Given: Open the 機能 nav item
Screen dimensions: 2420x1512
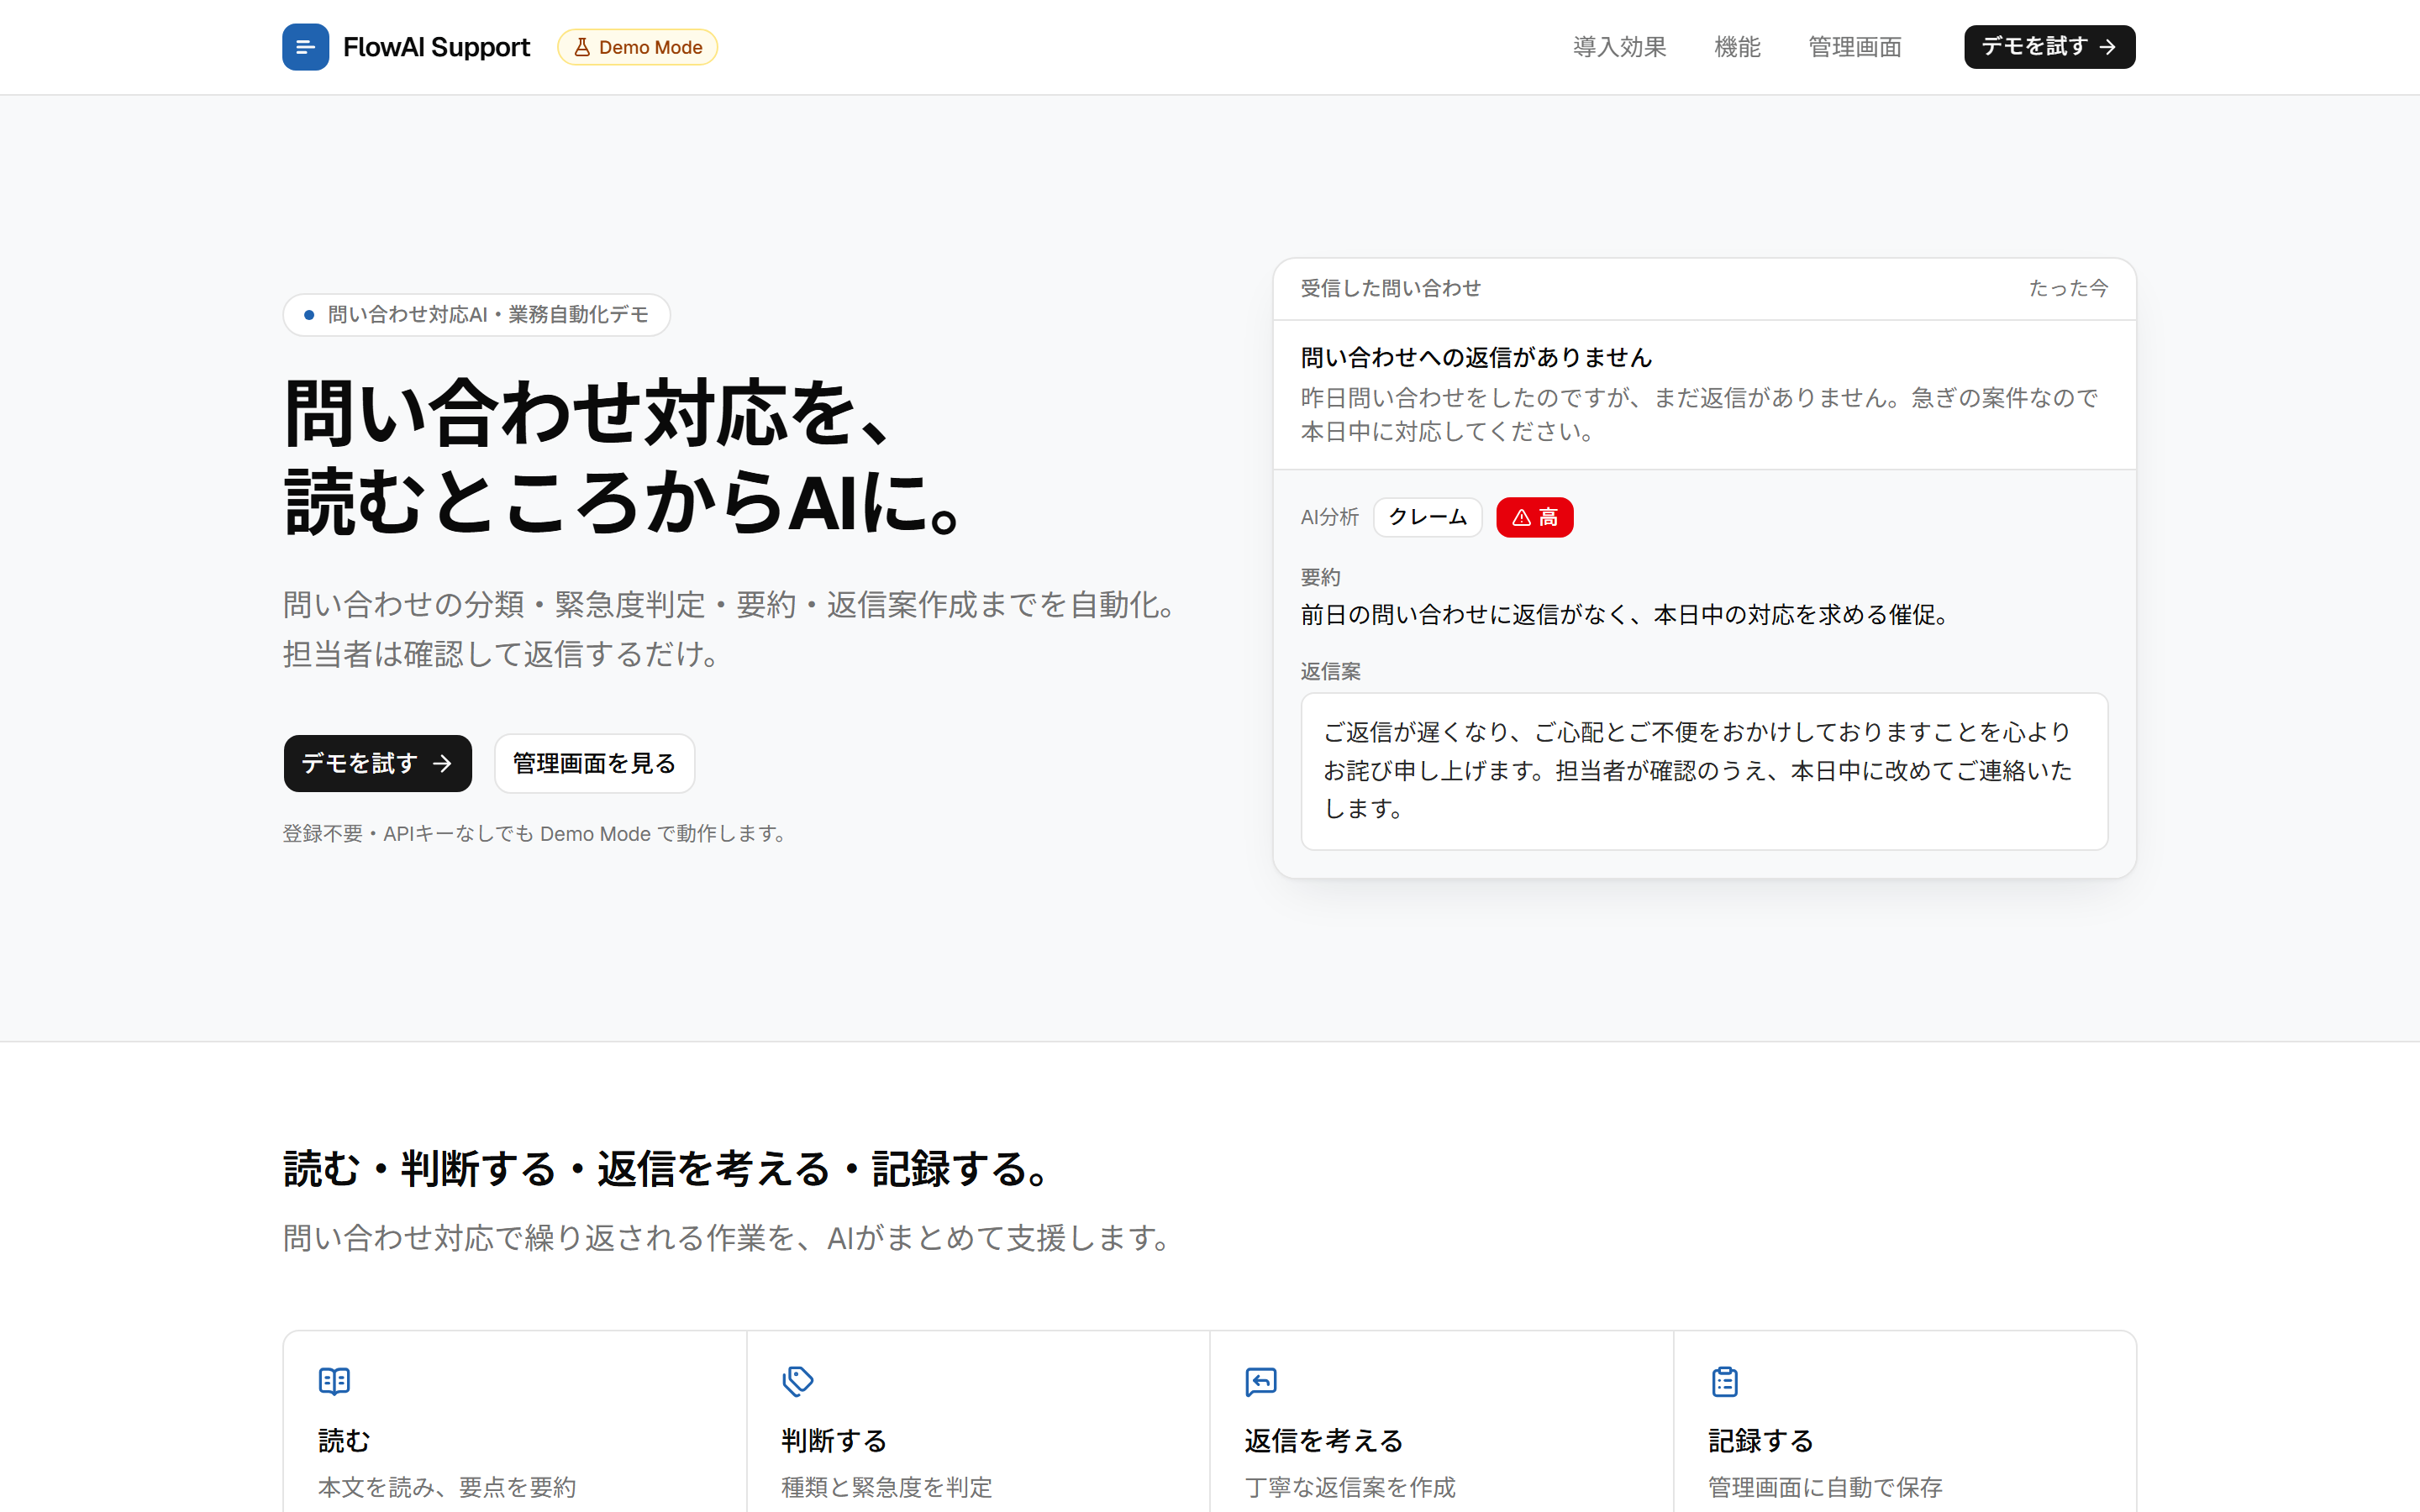Looking at the screenshot, I should 1737,47.
